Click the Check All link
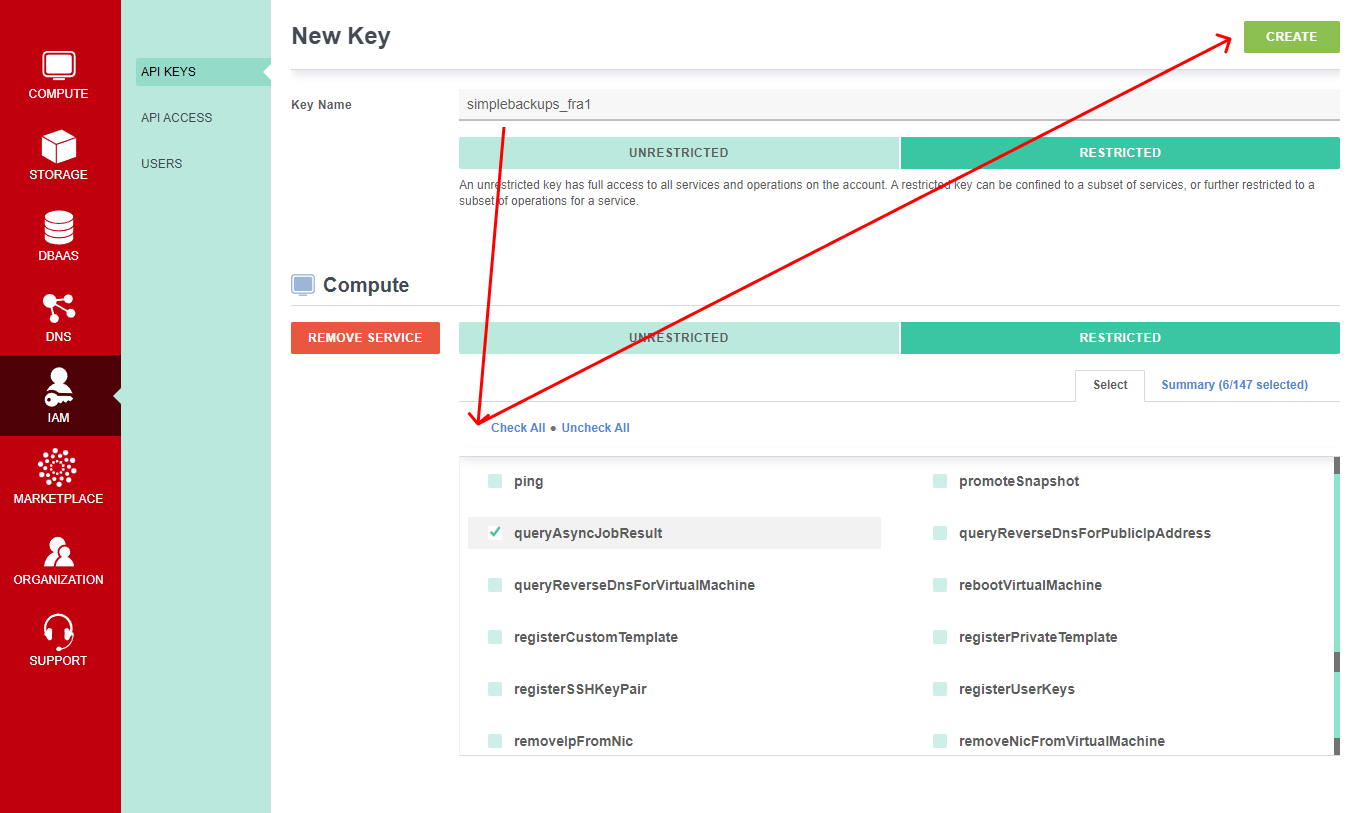 coord(518,427)
